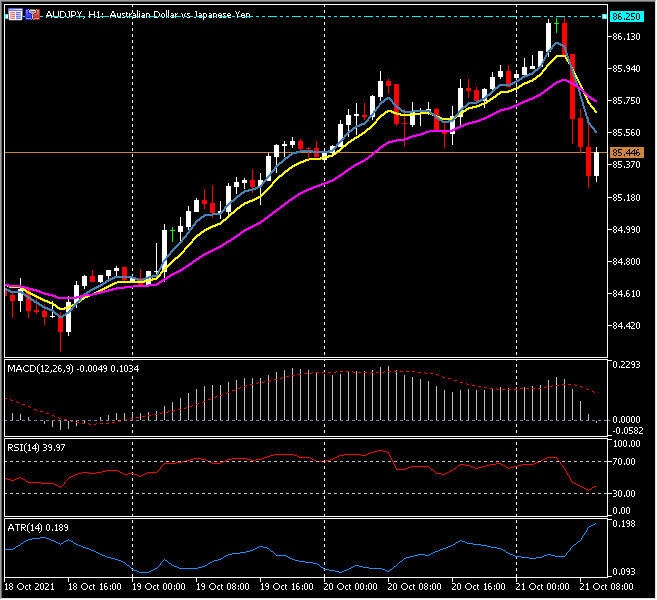Click the 84.990 price scale value
The image size is (657, 600).
pyautogui.click(x=626, y=230)
